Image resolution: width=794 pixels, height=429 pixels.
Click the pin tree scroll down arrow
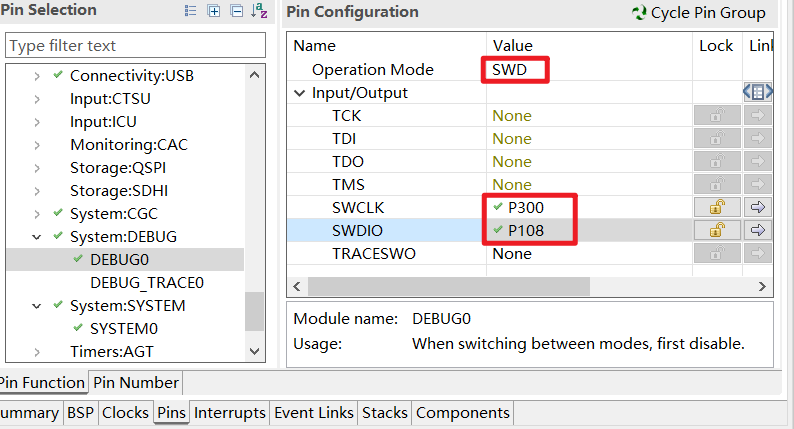tap(255, 351)
